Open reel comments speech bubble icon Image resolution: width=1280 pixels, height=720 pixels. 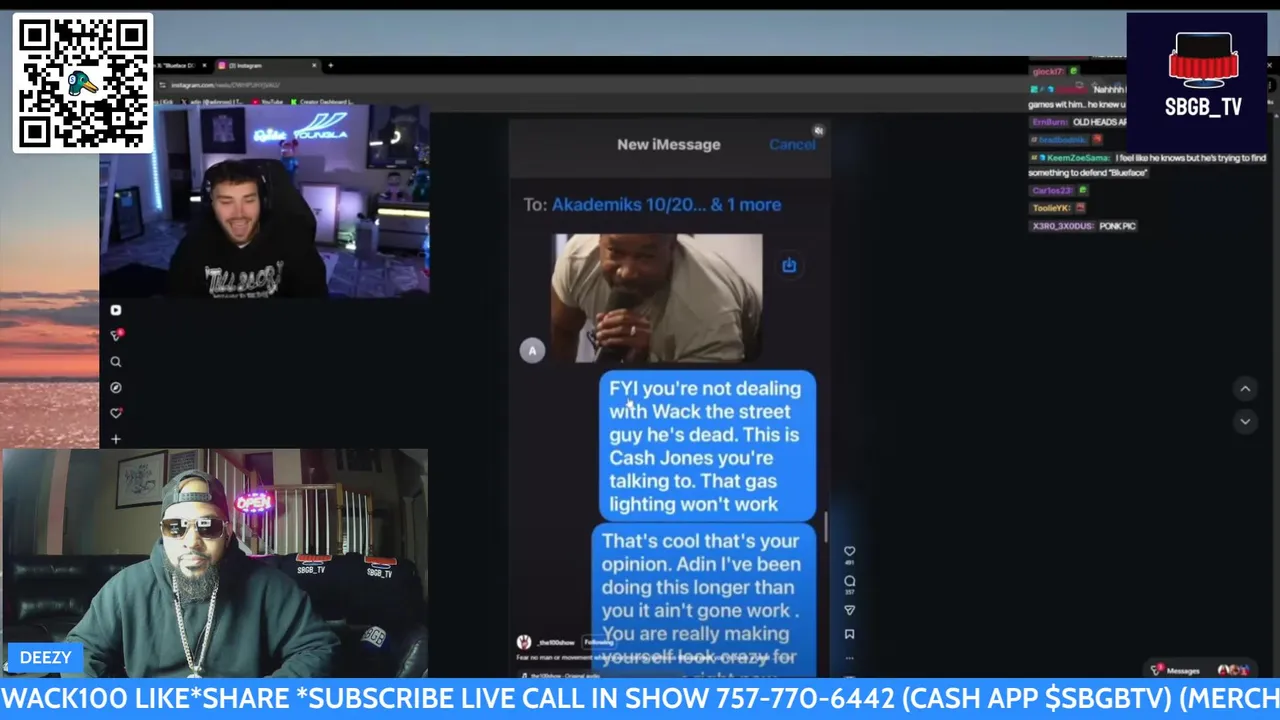pos(849,581)
